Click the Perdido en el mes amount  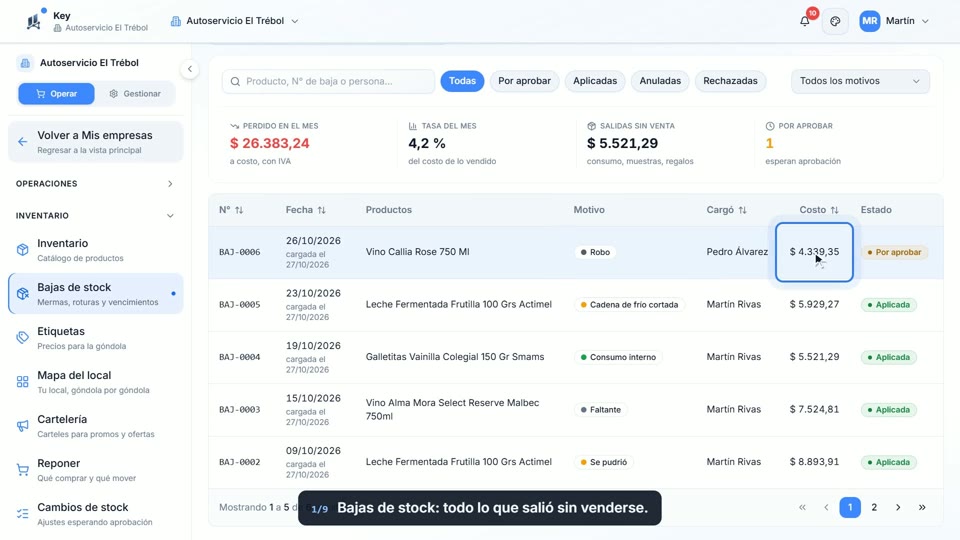pos(269,143)
